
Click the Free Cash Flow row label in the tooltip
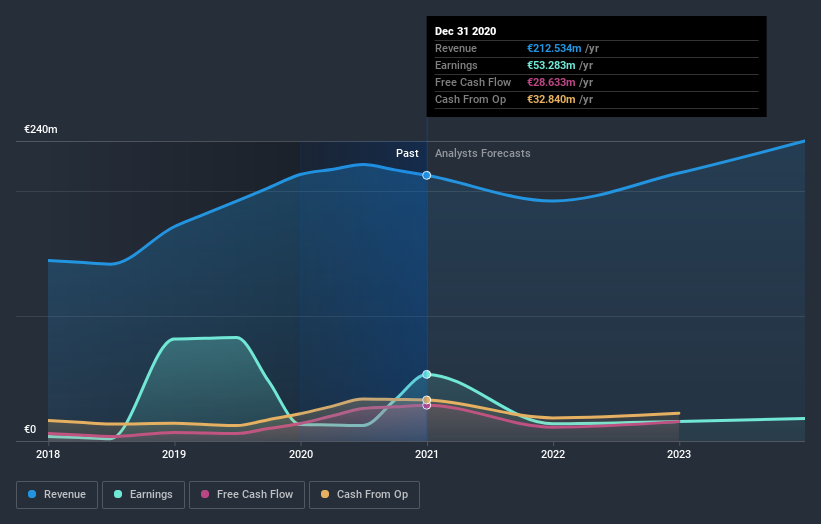pos(473,82)
